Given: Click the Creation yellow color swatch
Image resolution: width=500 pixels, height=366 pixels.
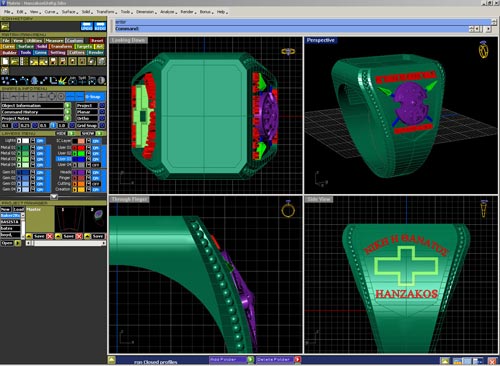Looking at the screenshot, I should pos(81,190).
